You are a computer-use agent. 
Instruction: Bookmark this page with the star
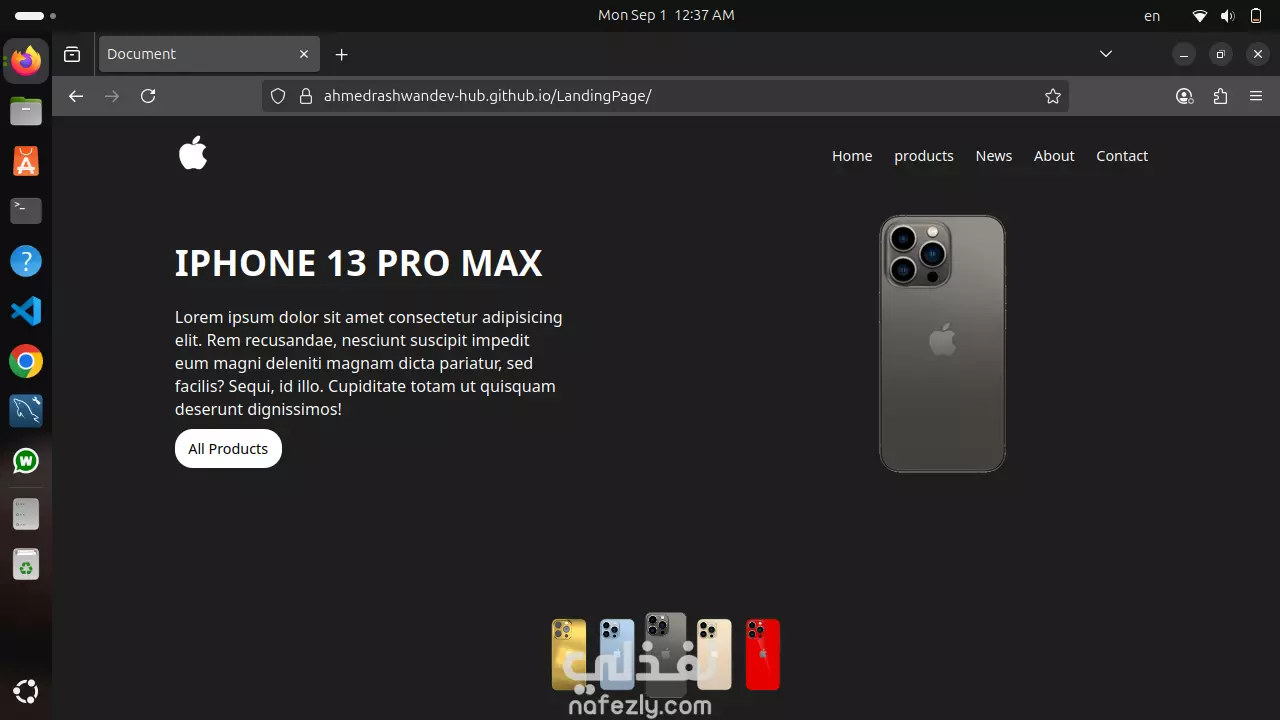(1053, 96)
